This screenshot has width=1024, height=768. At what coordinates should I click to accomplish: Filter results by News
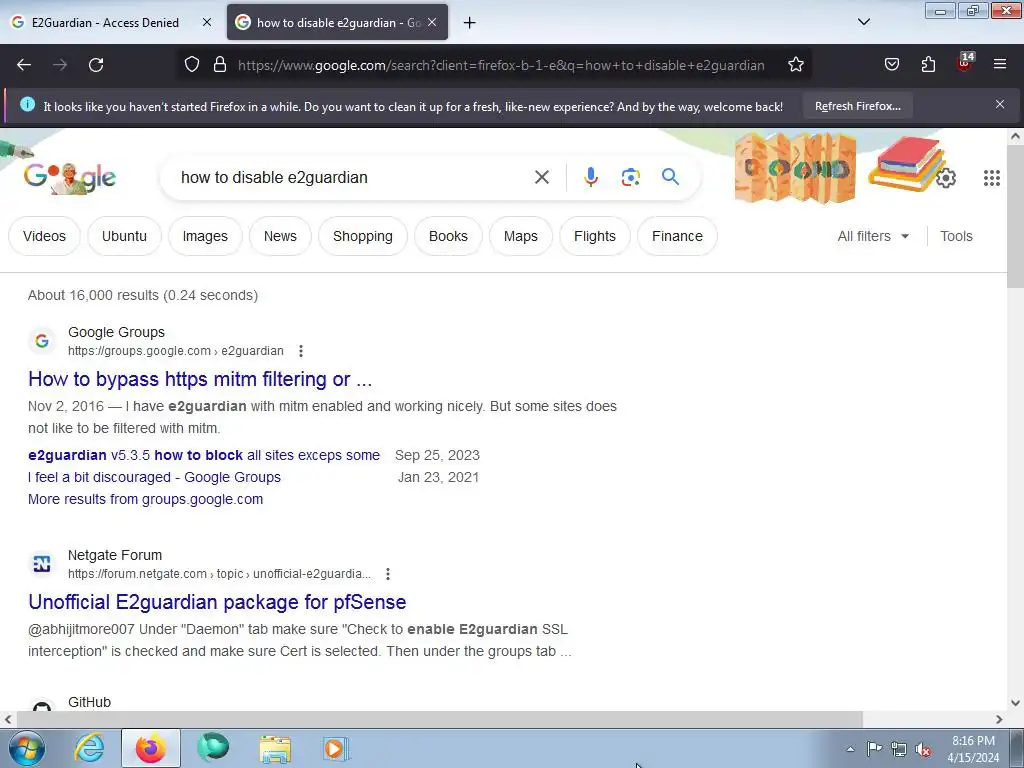[280, 236]
